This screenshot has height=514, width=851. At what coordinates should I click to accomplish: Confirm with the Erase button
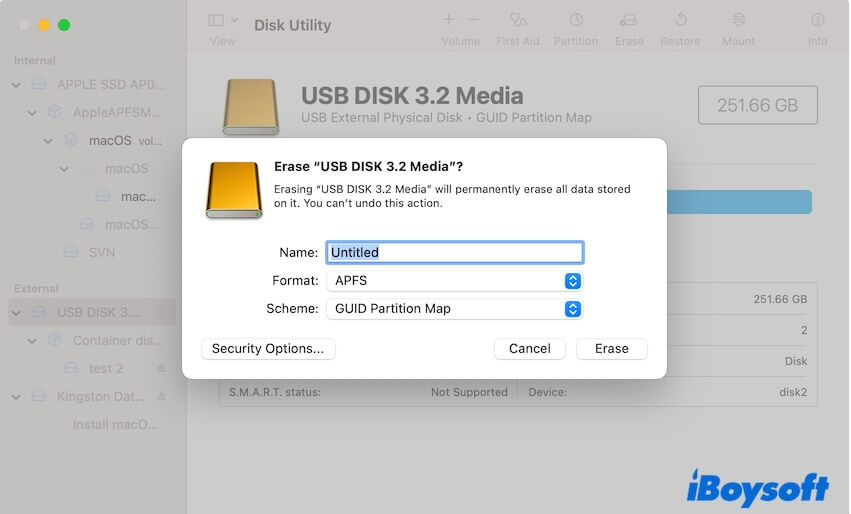(611, 349)
